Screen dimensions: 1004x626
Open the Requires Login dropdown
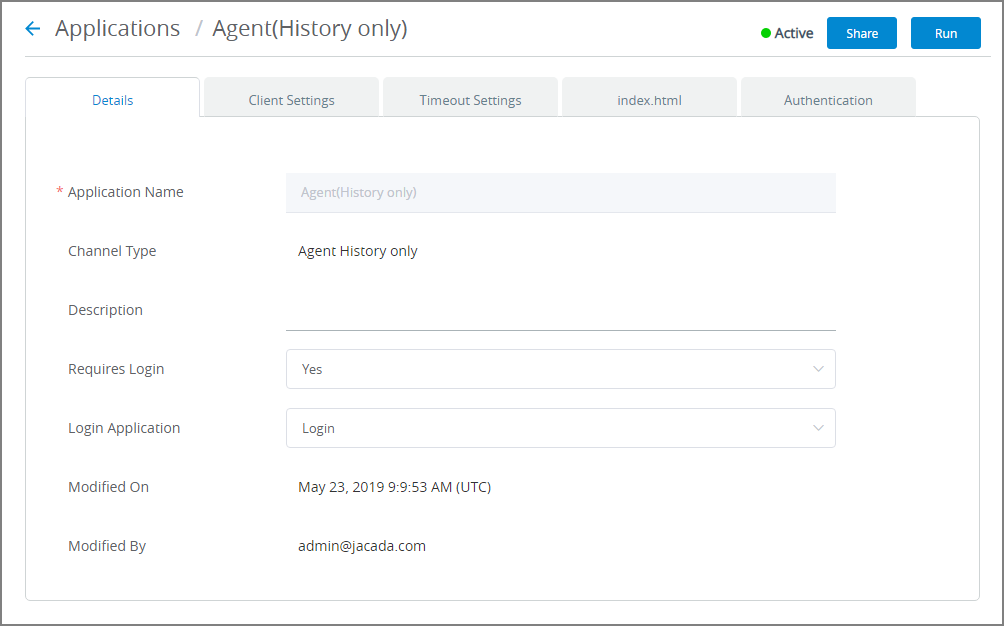coord(560,369)
